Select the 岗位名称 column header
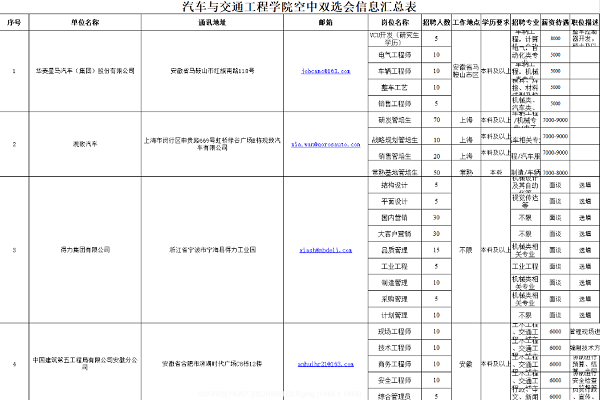600x400 pixels. [x=395, y=22]
